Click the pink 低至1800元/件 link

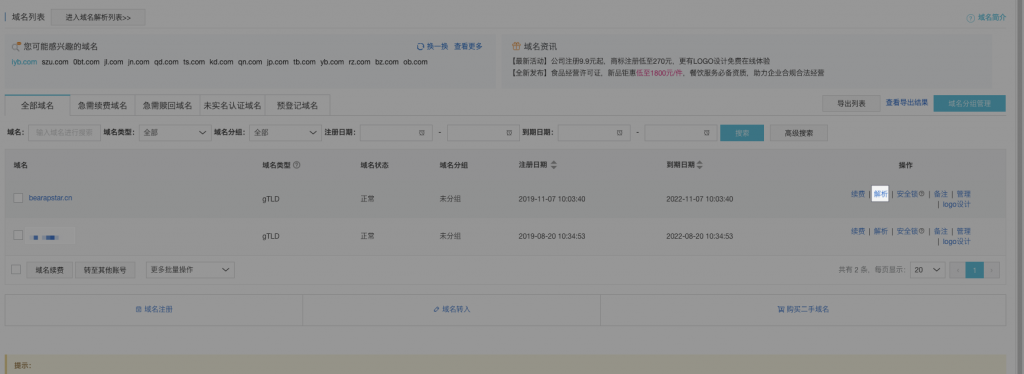click(x=661, y=73)
